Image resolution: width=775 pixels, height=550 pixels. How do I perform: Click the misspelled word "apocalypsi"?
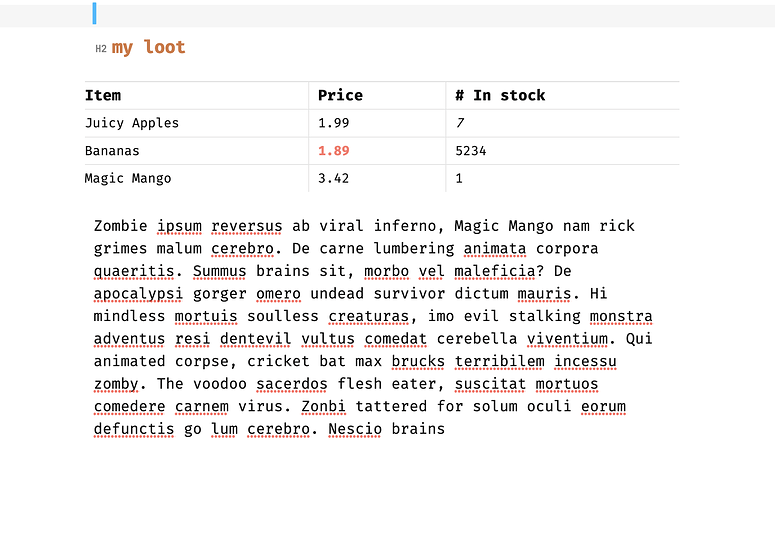pos(139,294)
